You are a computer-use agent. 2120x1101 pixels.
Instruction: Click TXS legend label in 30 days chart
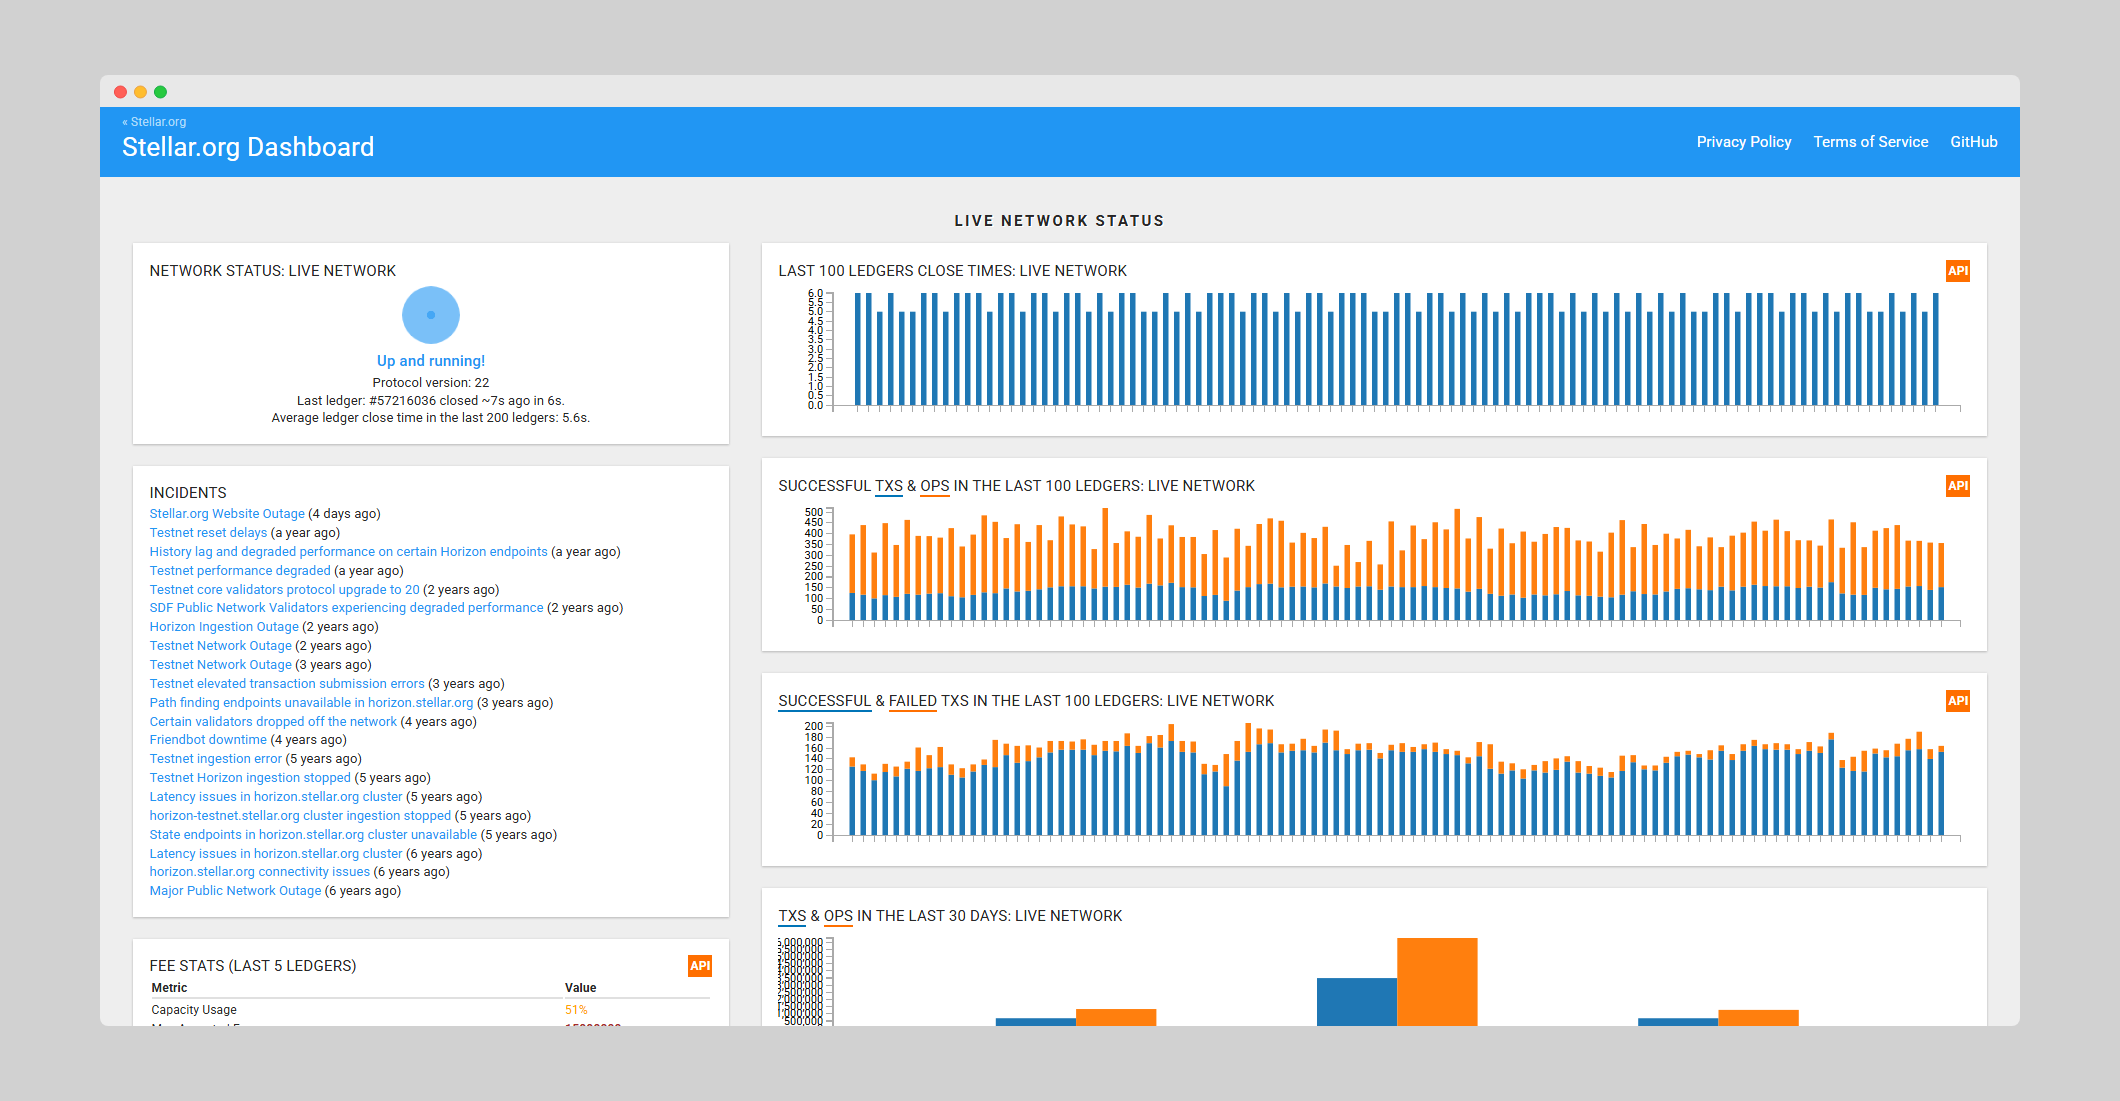(x=792, y=916)
